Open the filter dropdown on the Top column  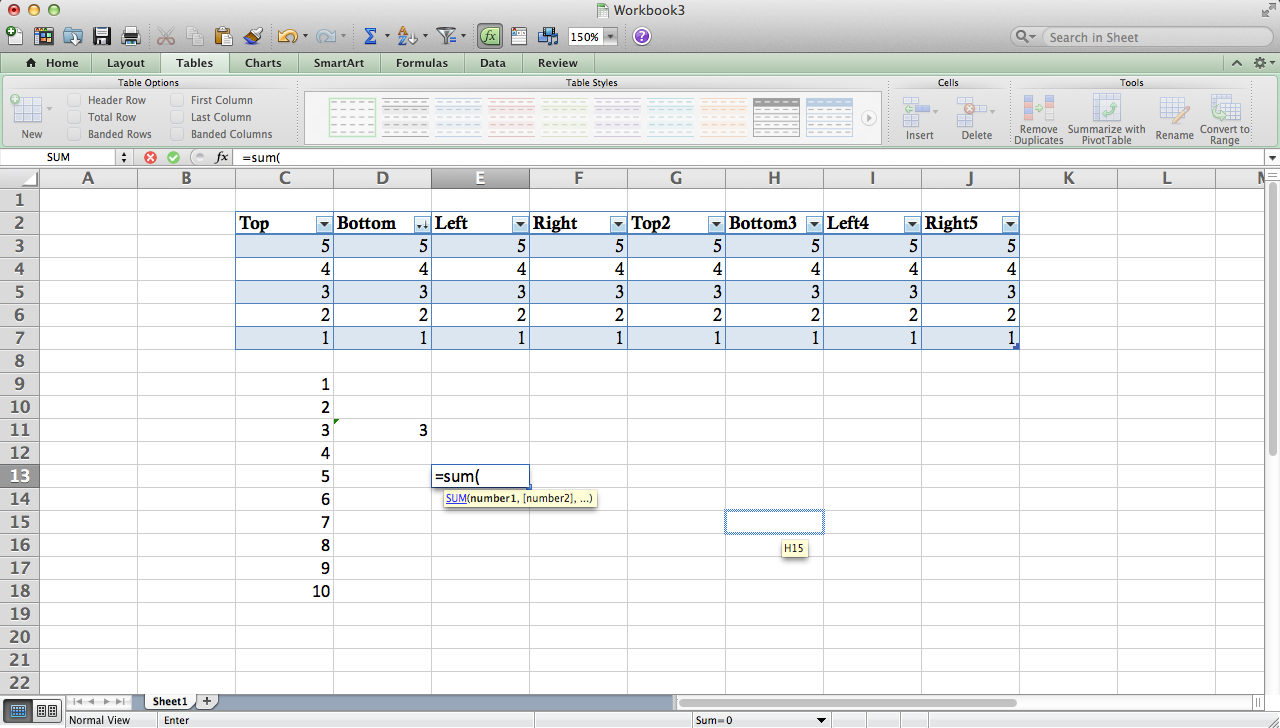pyautogui.click(x=322, y=223)
